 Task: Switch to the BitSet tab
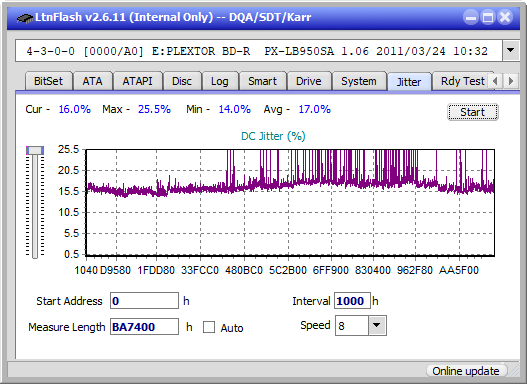[48, 81]
